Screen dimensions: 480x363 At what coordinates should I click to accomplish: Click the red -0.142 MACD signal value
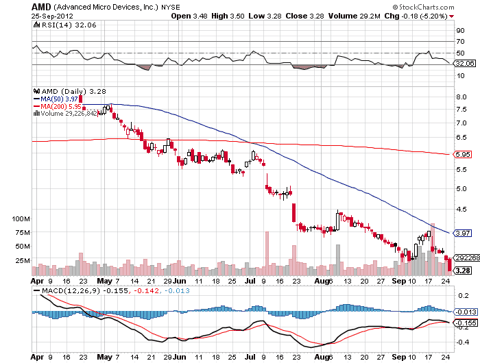tap(146, 291)
